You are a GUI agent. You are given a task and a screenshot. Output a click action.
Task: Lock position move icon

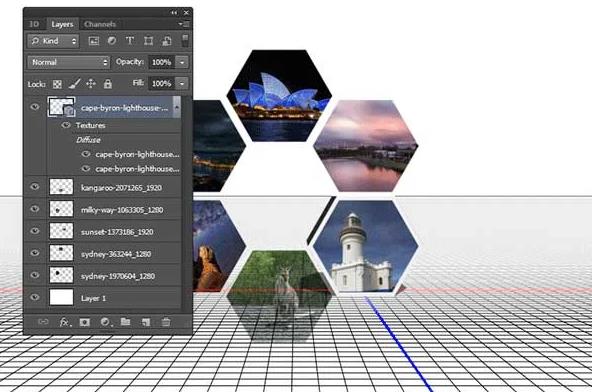coord(91,83)
